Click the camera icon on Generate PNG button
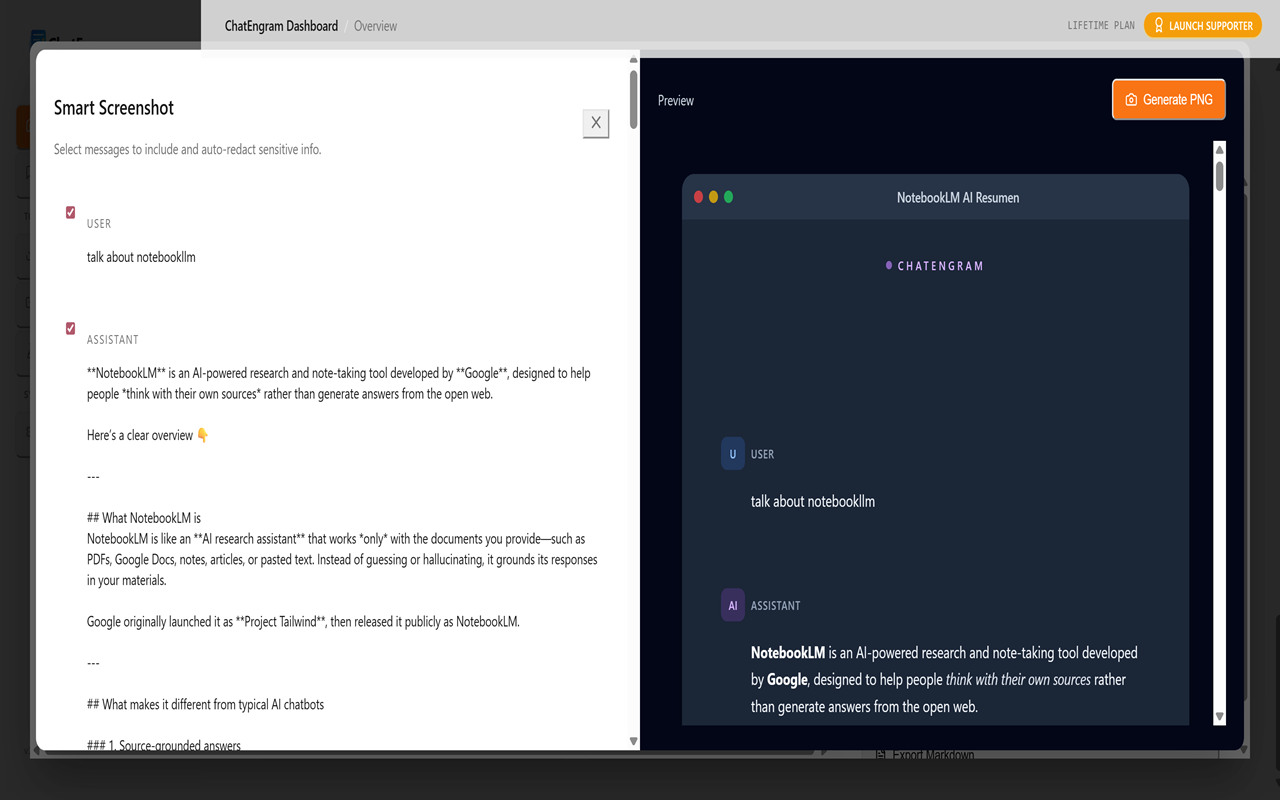This screenshot has width=1280, height=800. coord(1130,98)
